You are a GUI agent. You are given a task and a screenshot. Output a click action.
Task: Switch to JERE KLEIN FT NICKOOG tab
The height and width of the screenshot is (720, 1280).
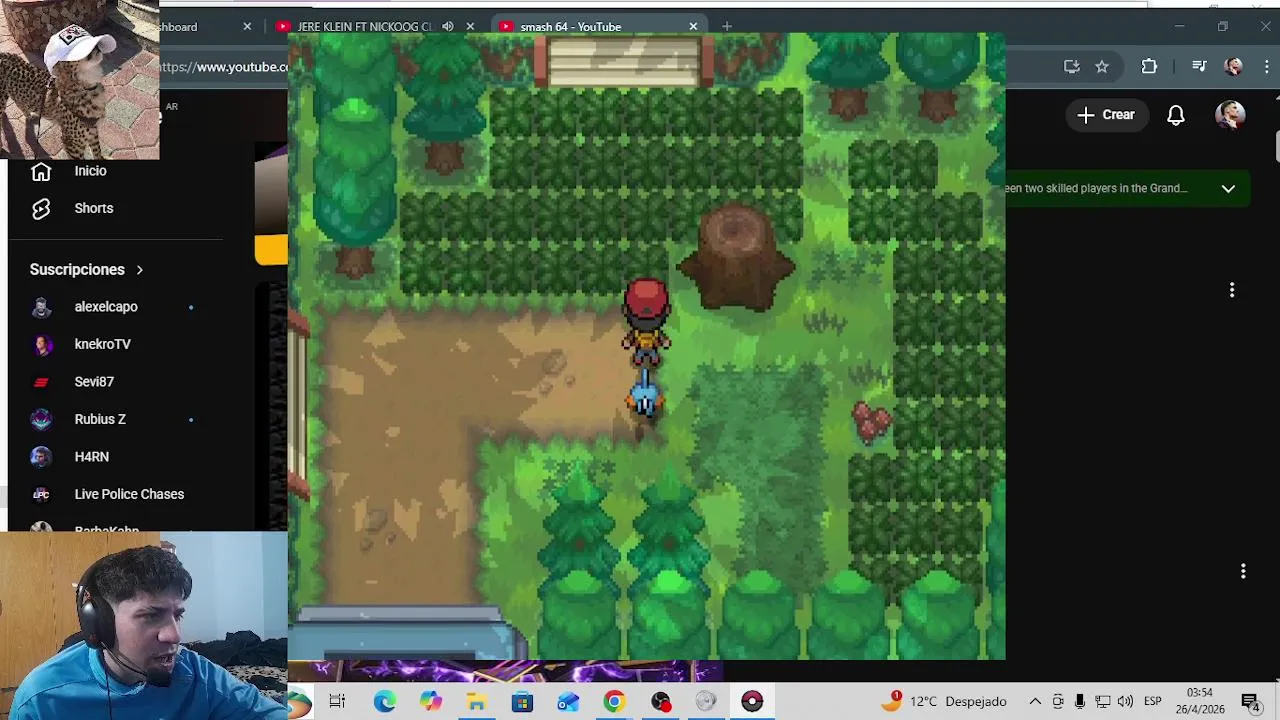tap(365, 27)
